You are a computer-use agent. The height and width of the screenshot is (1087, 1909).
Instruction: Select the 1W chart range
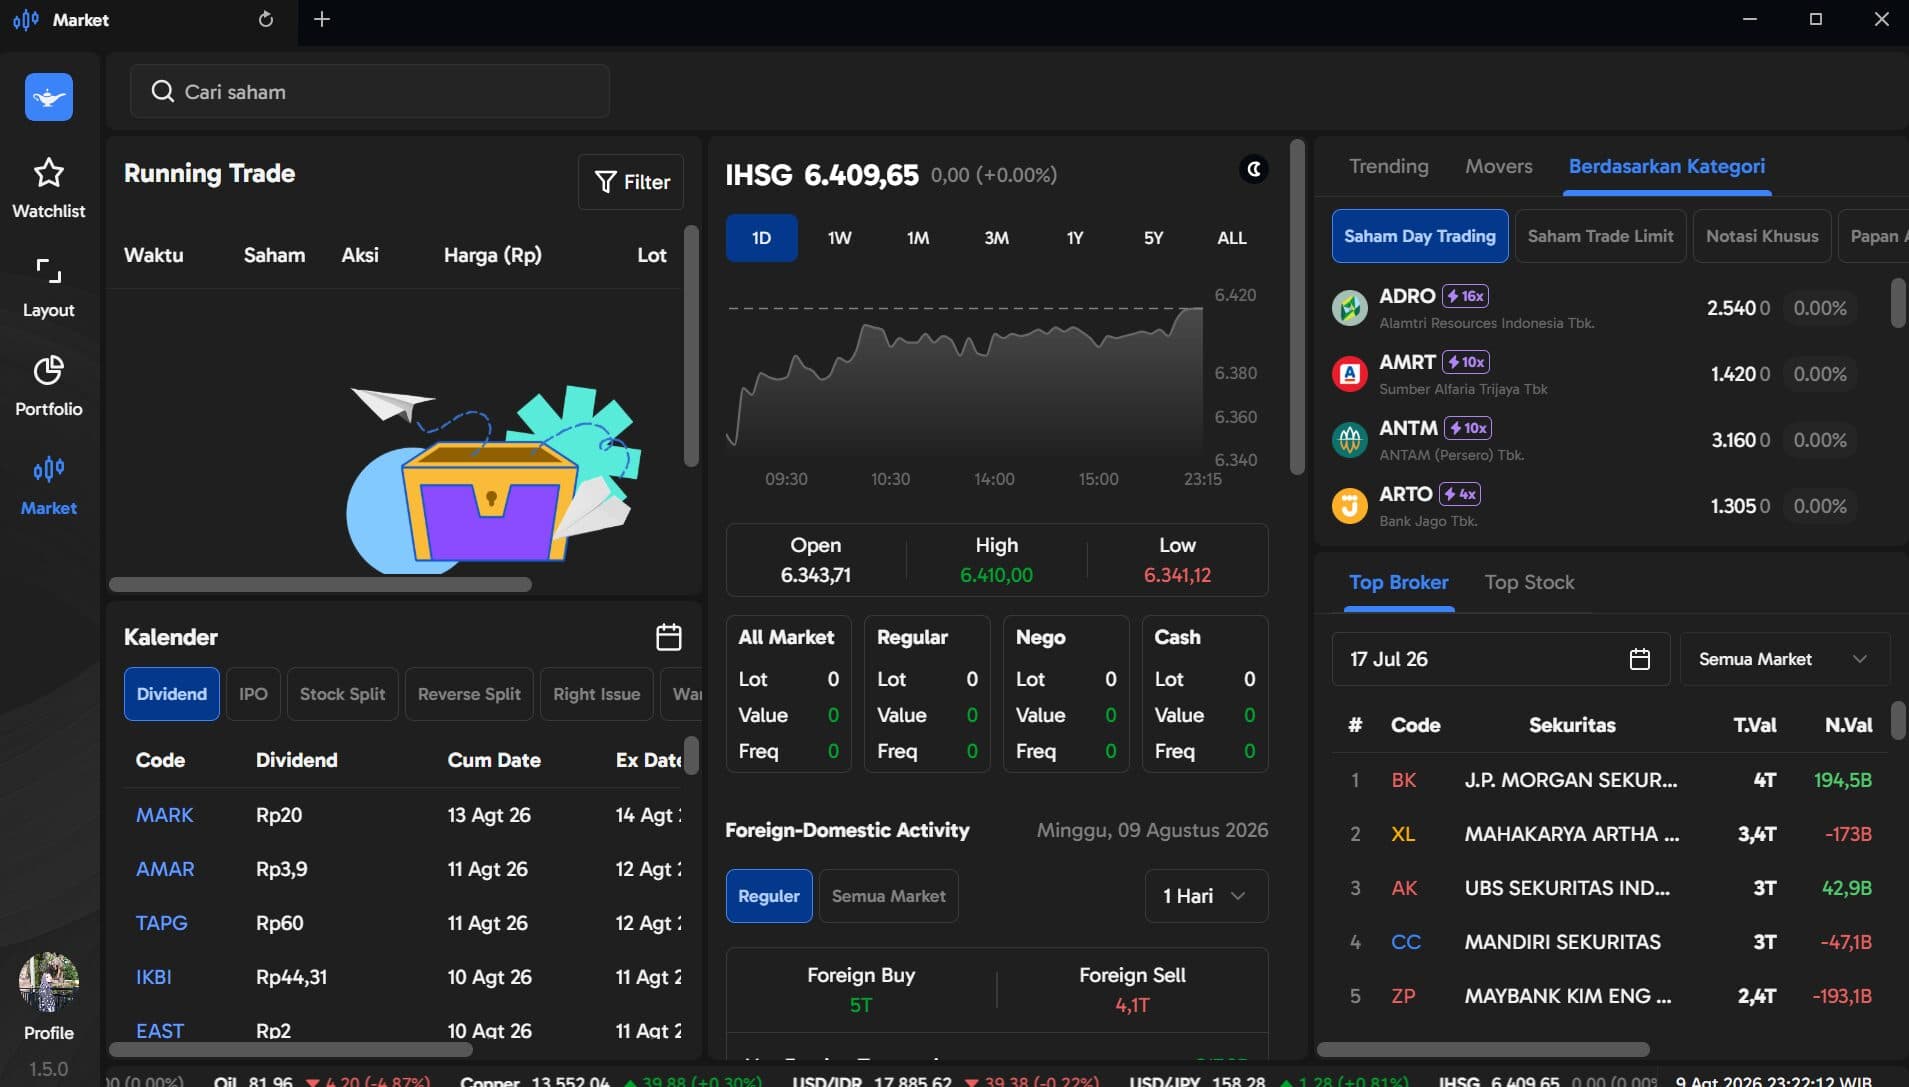[840, 238]
